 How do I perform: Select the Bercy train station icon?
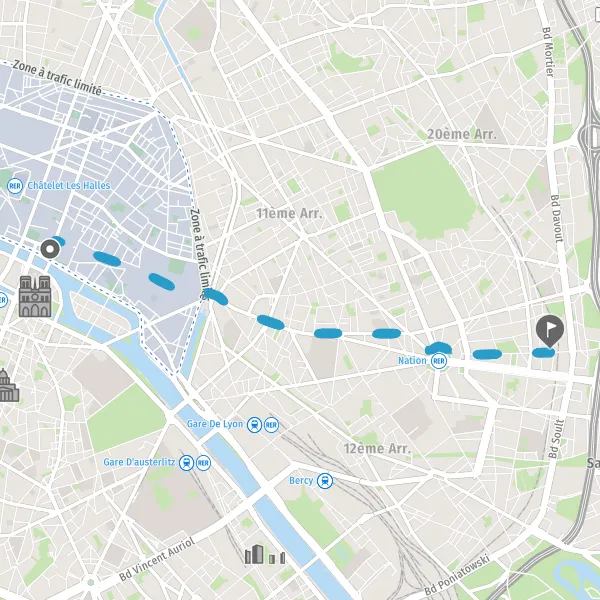pyautogui.click(x=325, y=481)
